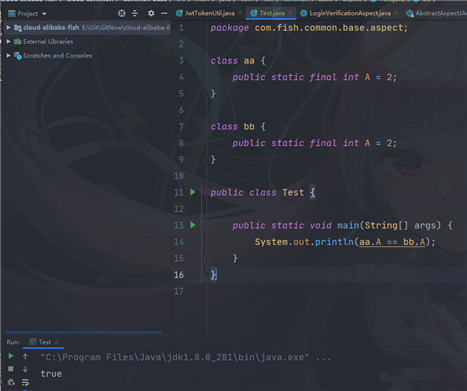Place the cursor after the closing brace on line 16
467x391 pixels.
click(217, 275)
